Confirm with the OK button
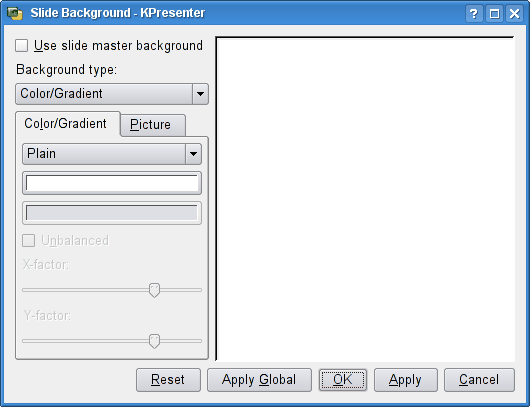530x407 pixels. [343, 380]
